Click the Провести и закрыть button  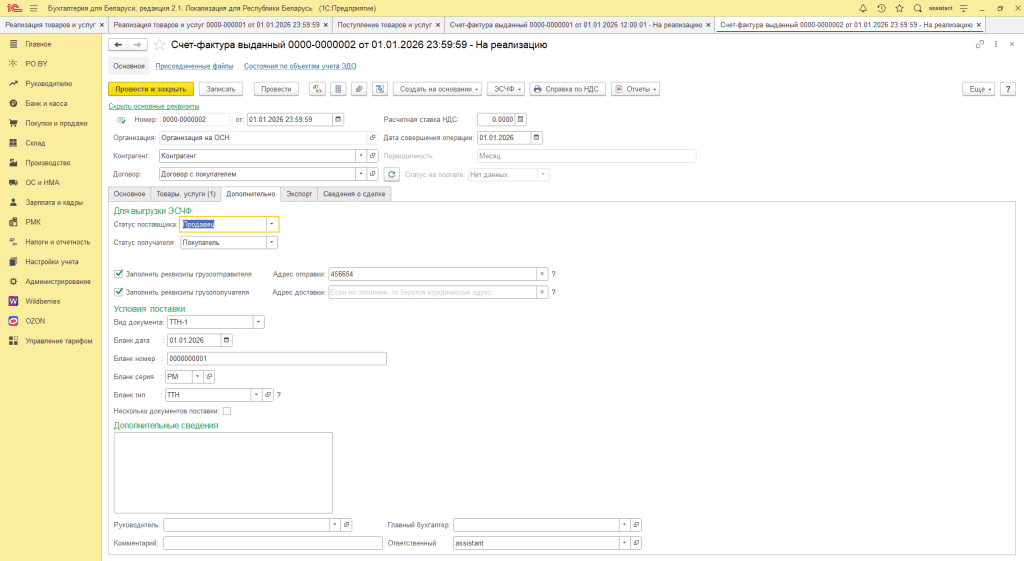(x=150, y=89)
